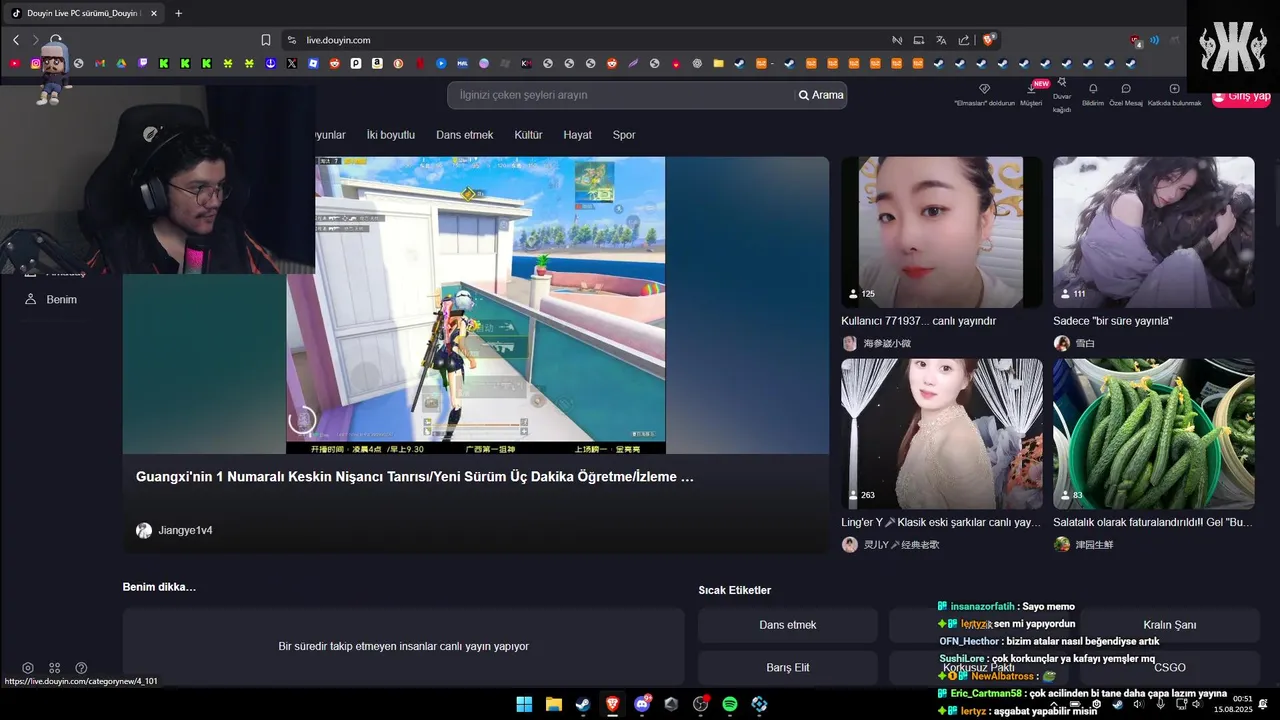Open the Brave Shields lion icon
This screenshot has width=1280, height=720.
coord(989,40)
